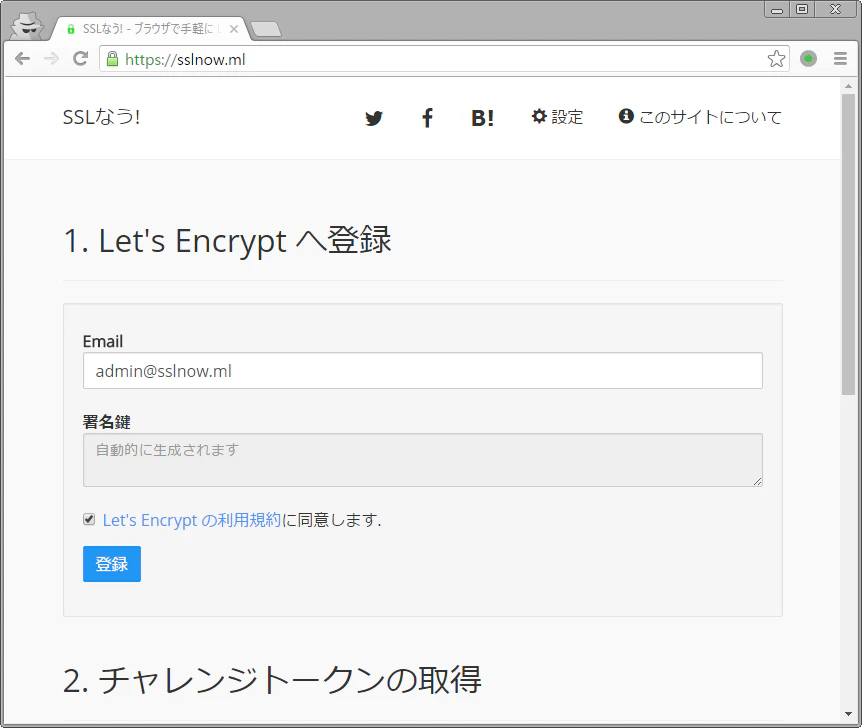Image resolution: width=862 pixels, height=728 pixels.
Task: Select the SSLなう! browser tab
Action: (150, 29)
